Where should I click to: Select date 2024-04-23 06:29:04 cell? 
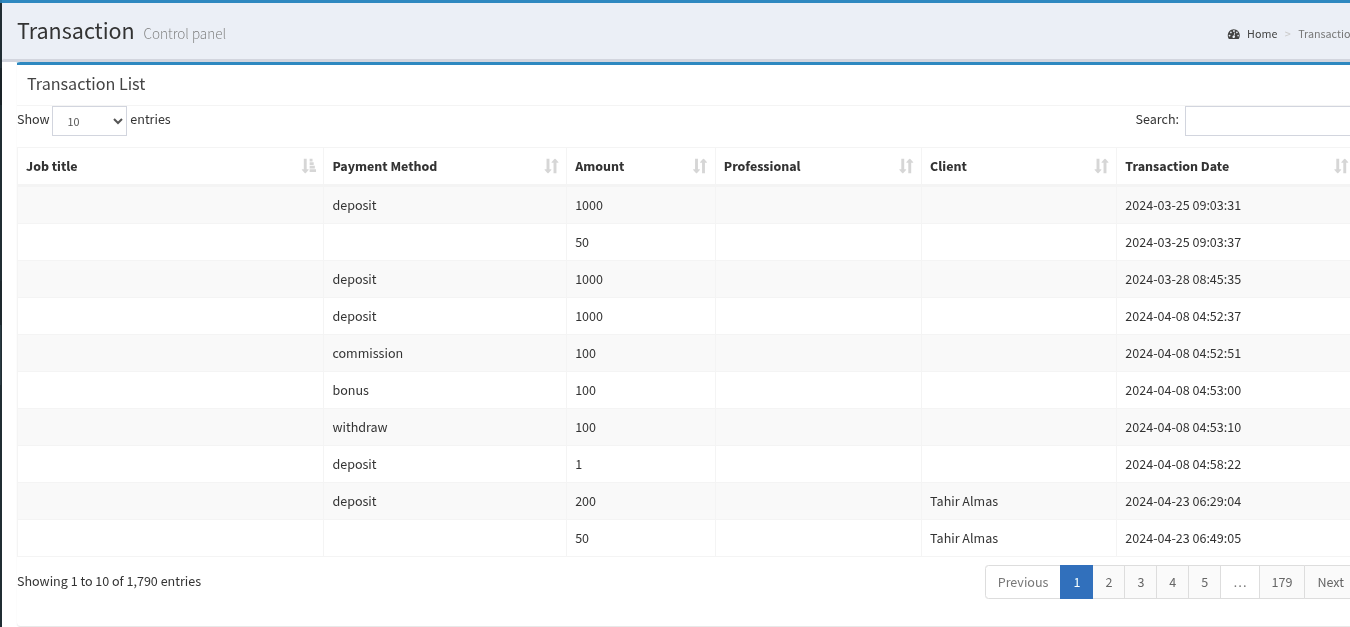pos(1233,501)
